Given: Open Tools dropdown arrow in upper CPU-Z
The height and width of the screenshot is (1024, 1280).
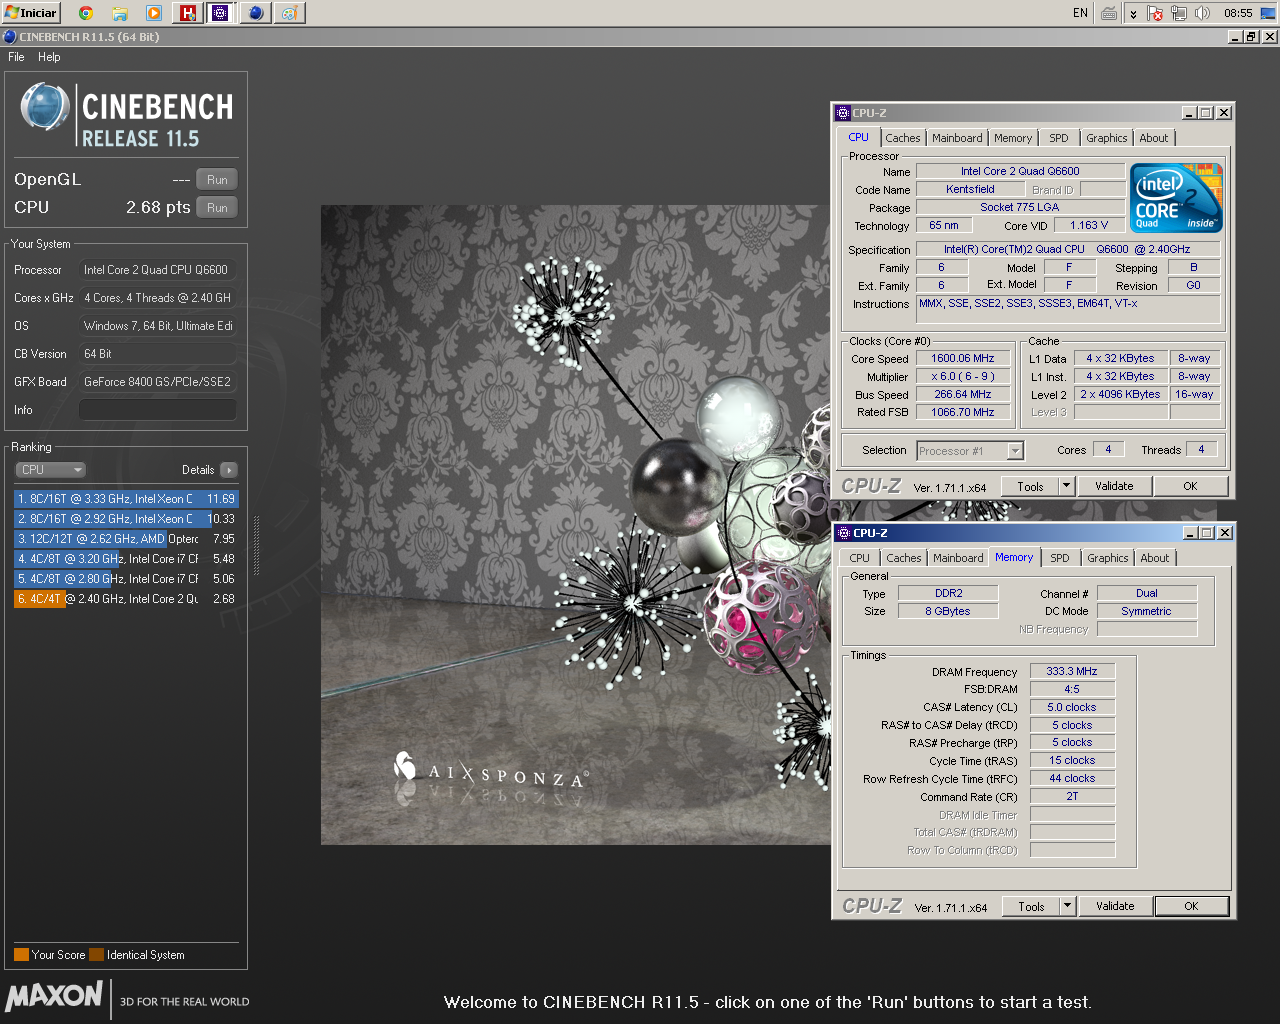Looking at the screenshot, I should (1066, 486).
